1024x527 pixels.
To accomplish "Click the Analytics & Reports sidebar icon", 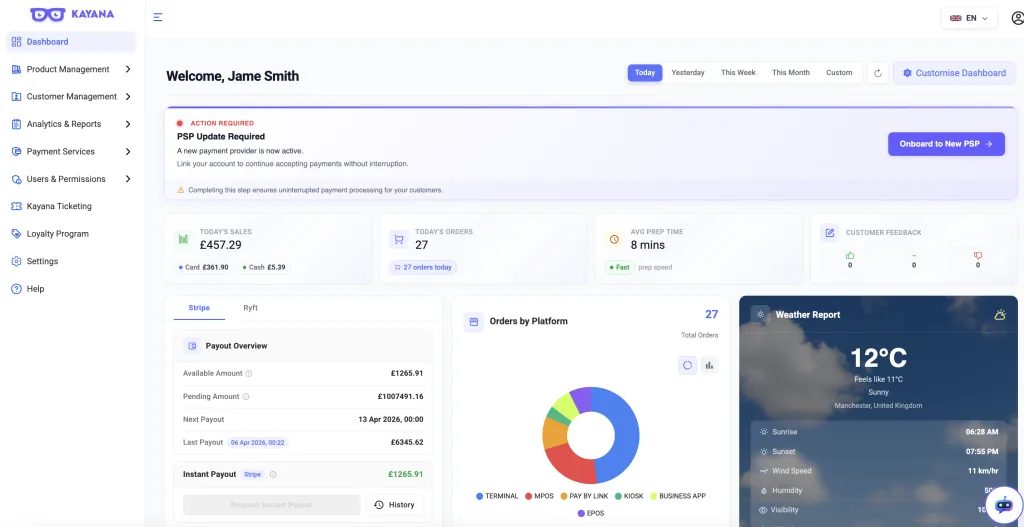I will click(x=16, y=124).
